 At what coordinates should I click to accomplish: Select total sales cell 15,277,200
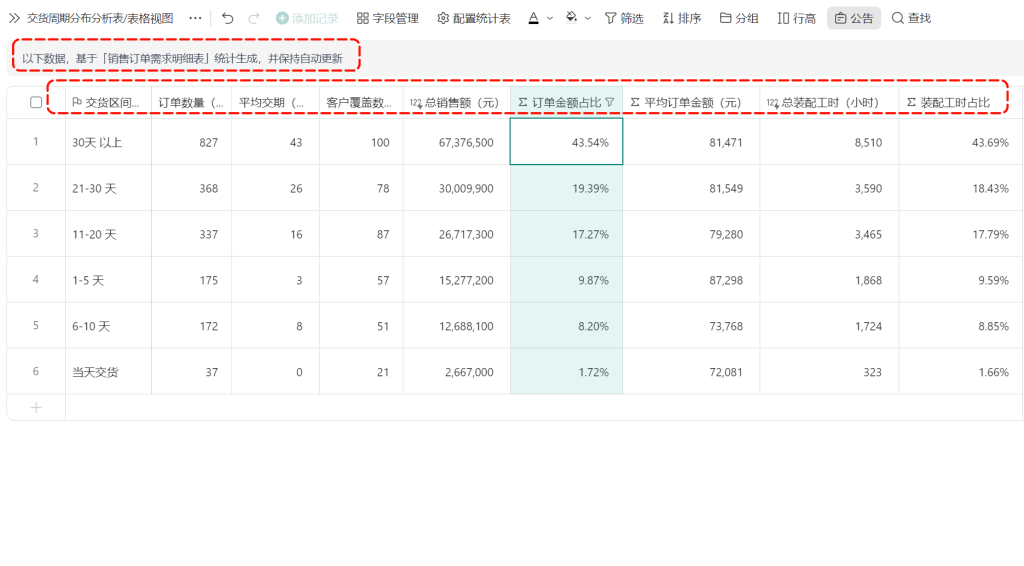(456, 280)
